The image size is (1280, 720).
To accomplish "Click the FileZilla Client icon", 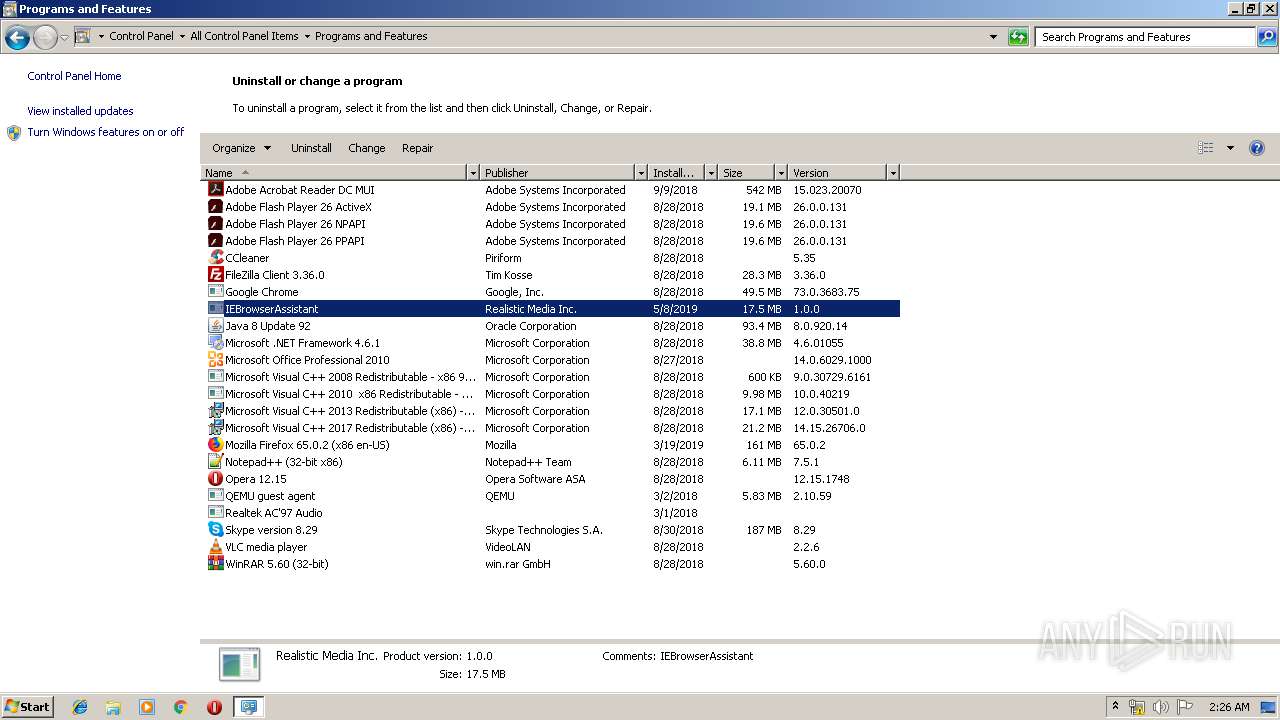I will click(215, 275).
